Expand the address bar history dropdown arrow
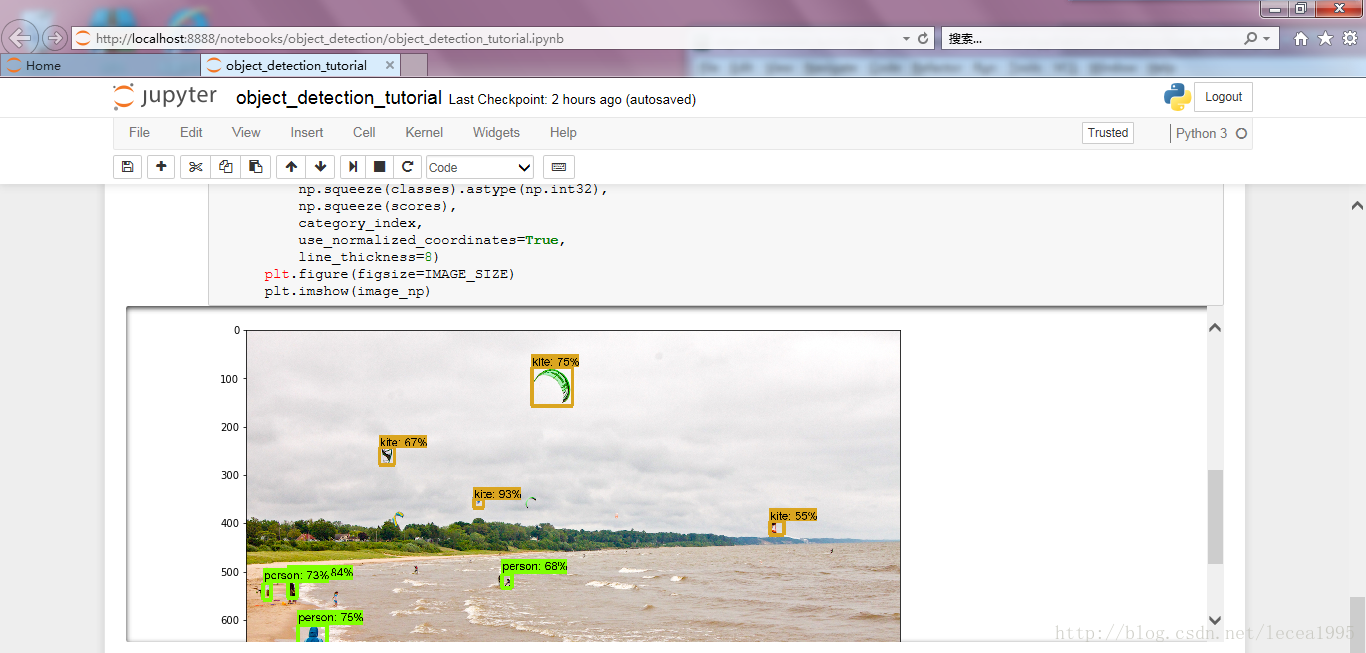The image size is (1366, 653). (906, 38)
